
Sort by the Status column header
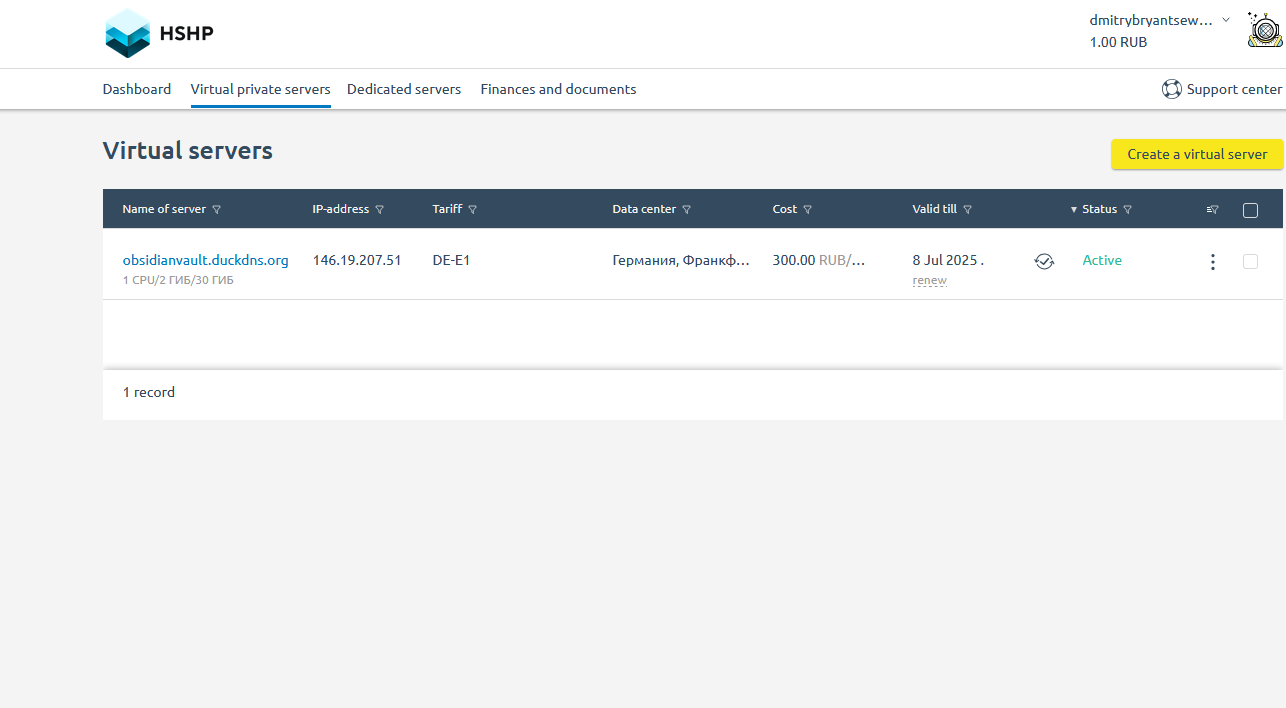(1098, 210)
